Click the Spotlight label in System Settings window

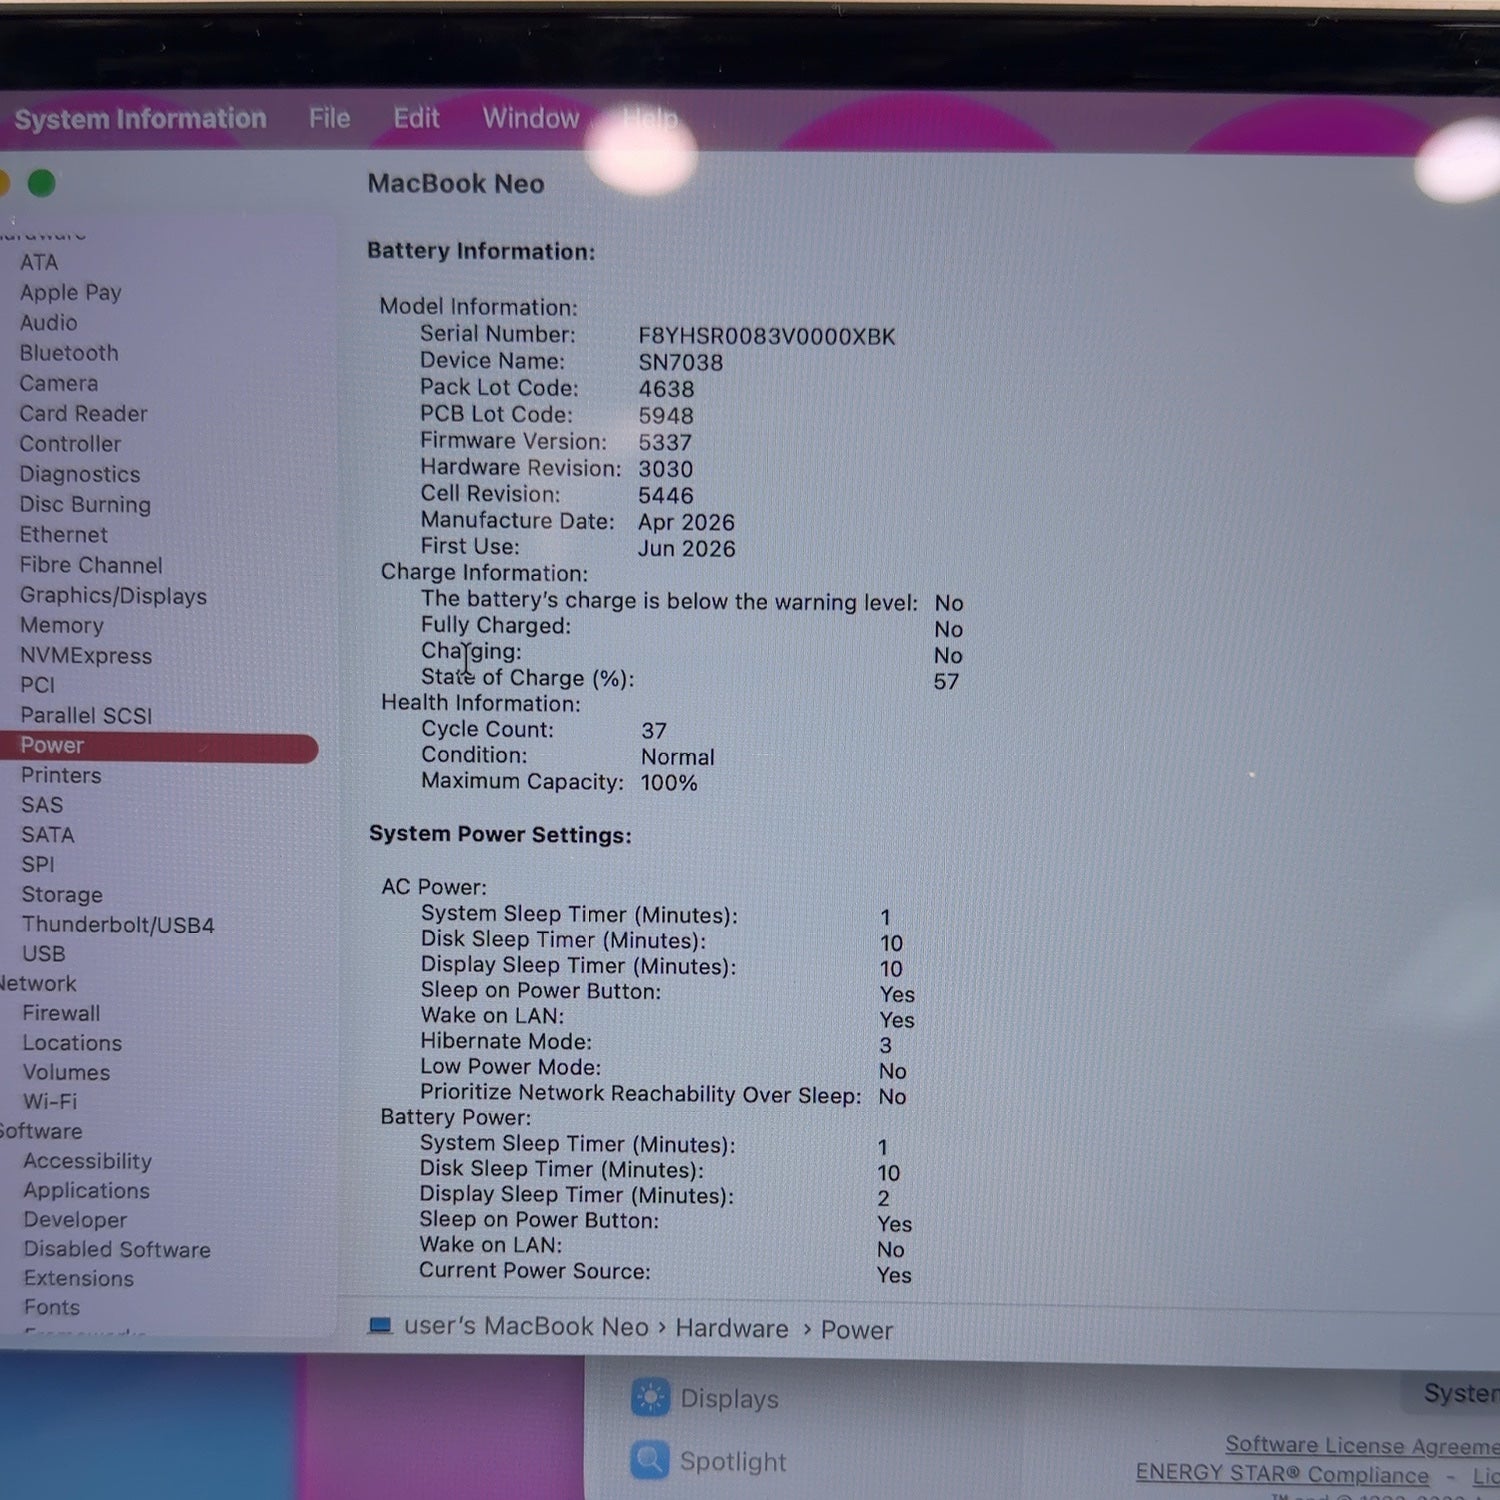(x=733, y=1462)
